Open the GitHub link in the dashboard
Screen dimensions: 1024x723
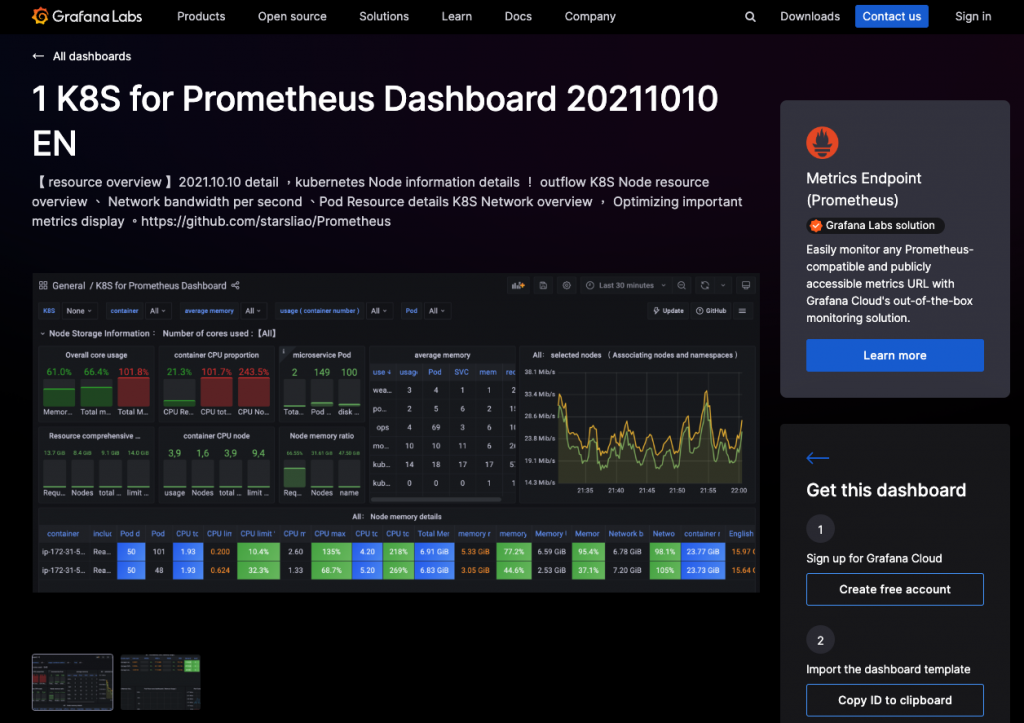pyautogui.click(x=711, y=311)
